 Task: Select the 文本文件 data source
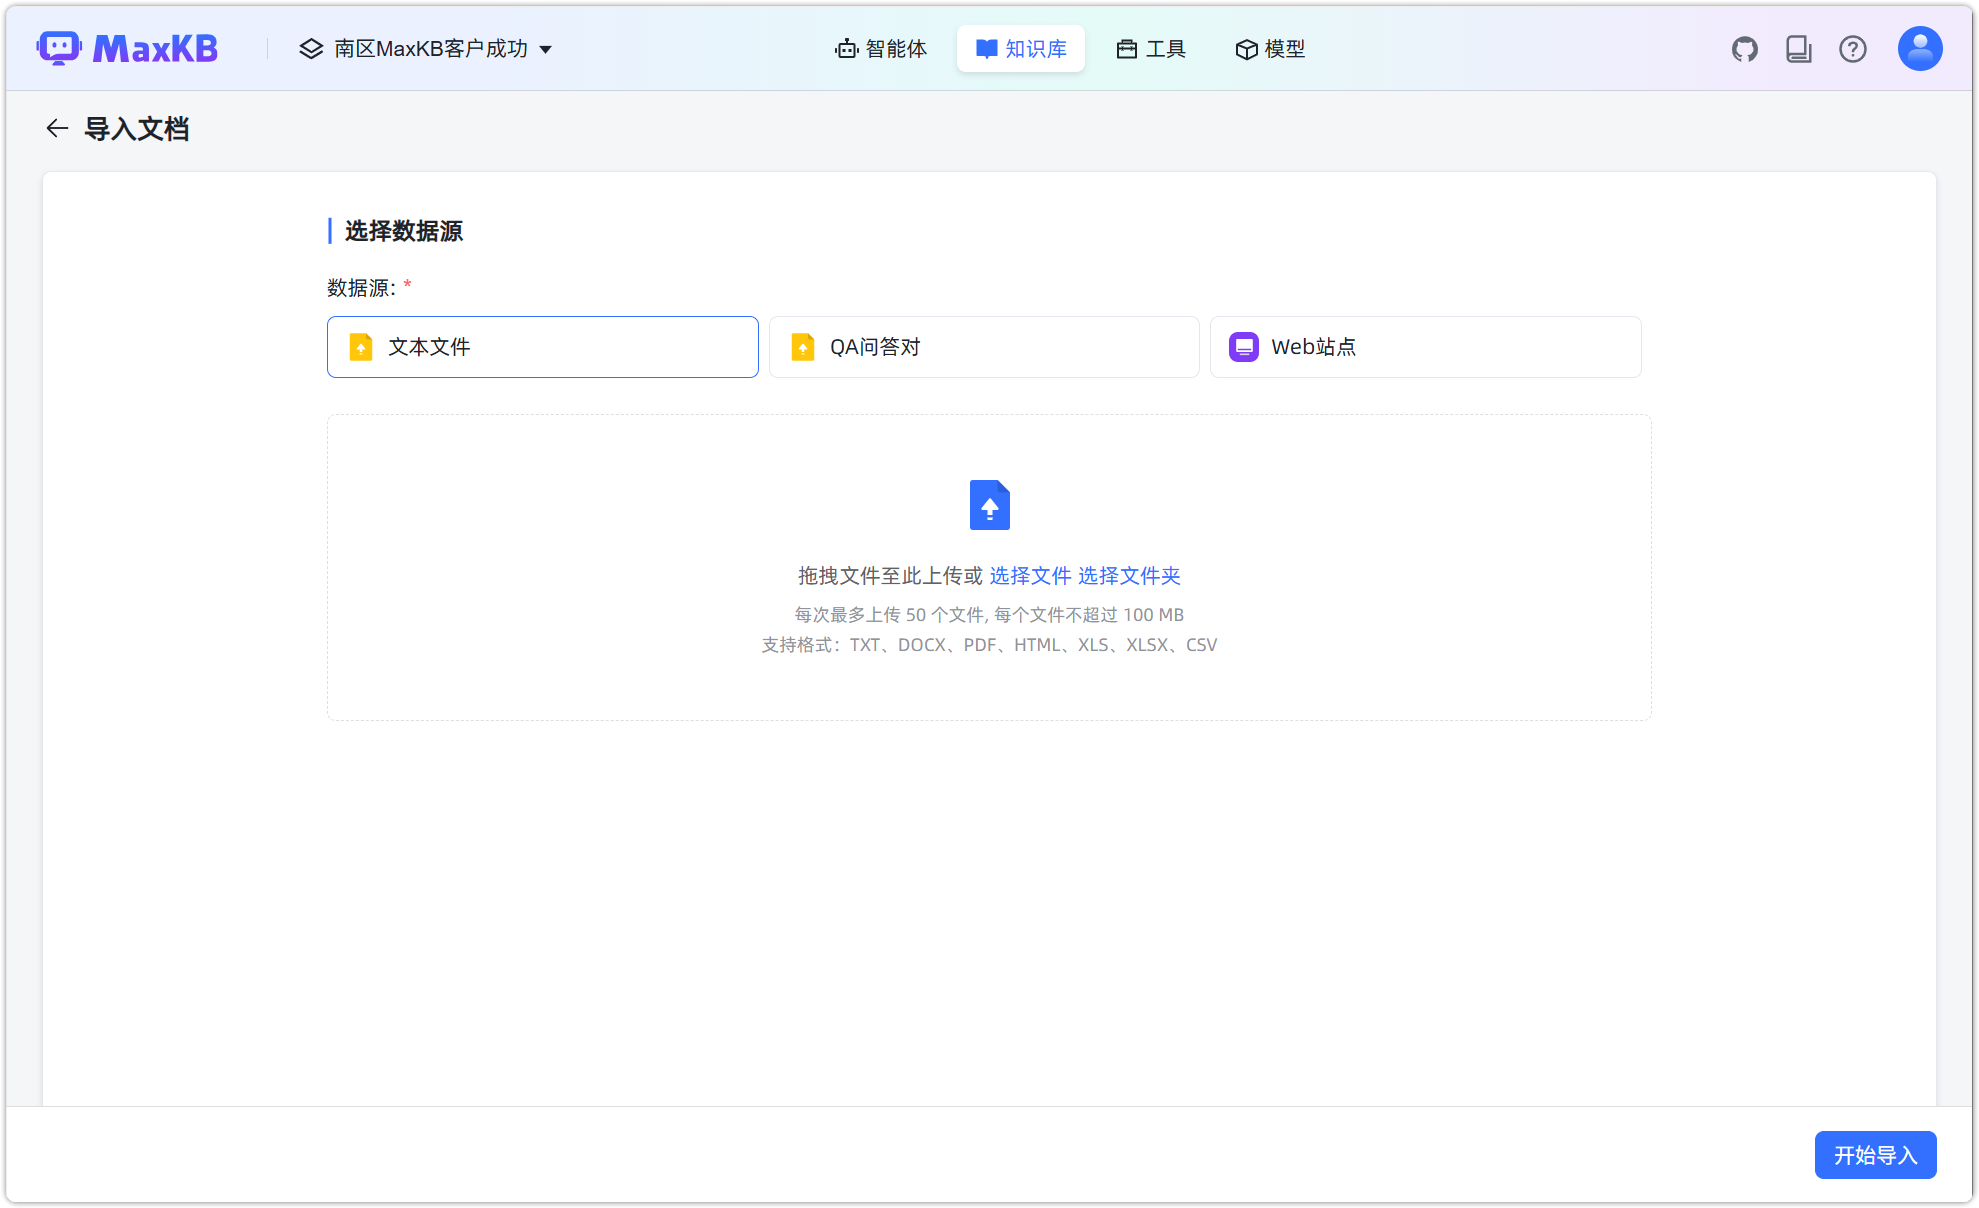(542, 347)
